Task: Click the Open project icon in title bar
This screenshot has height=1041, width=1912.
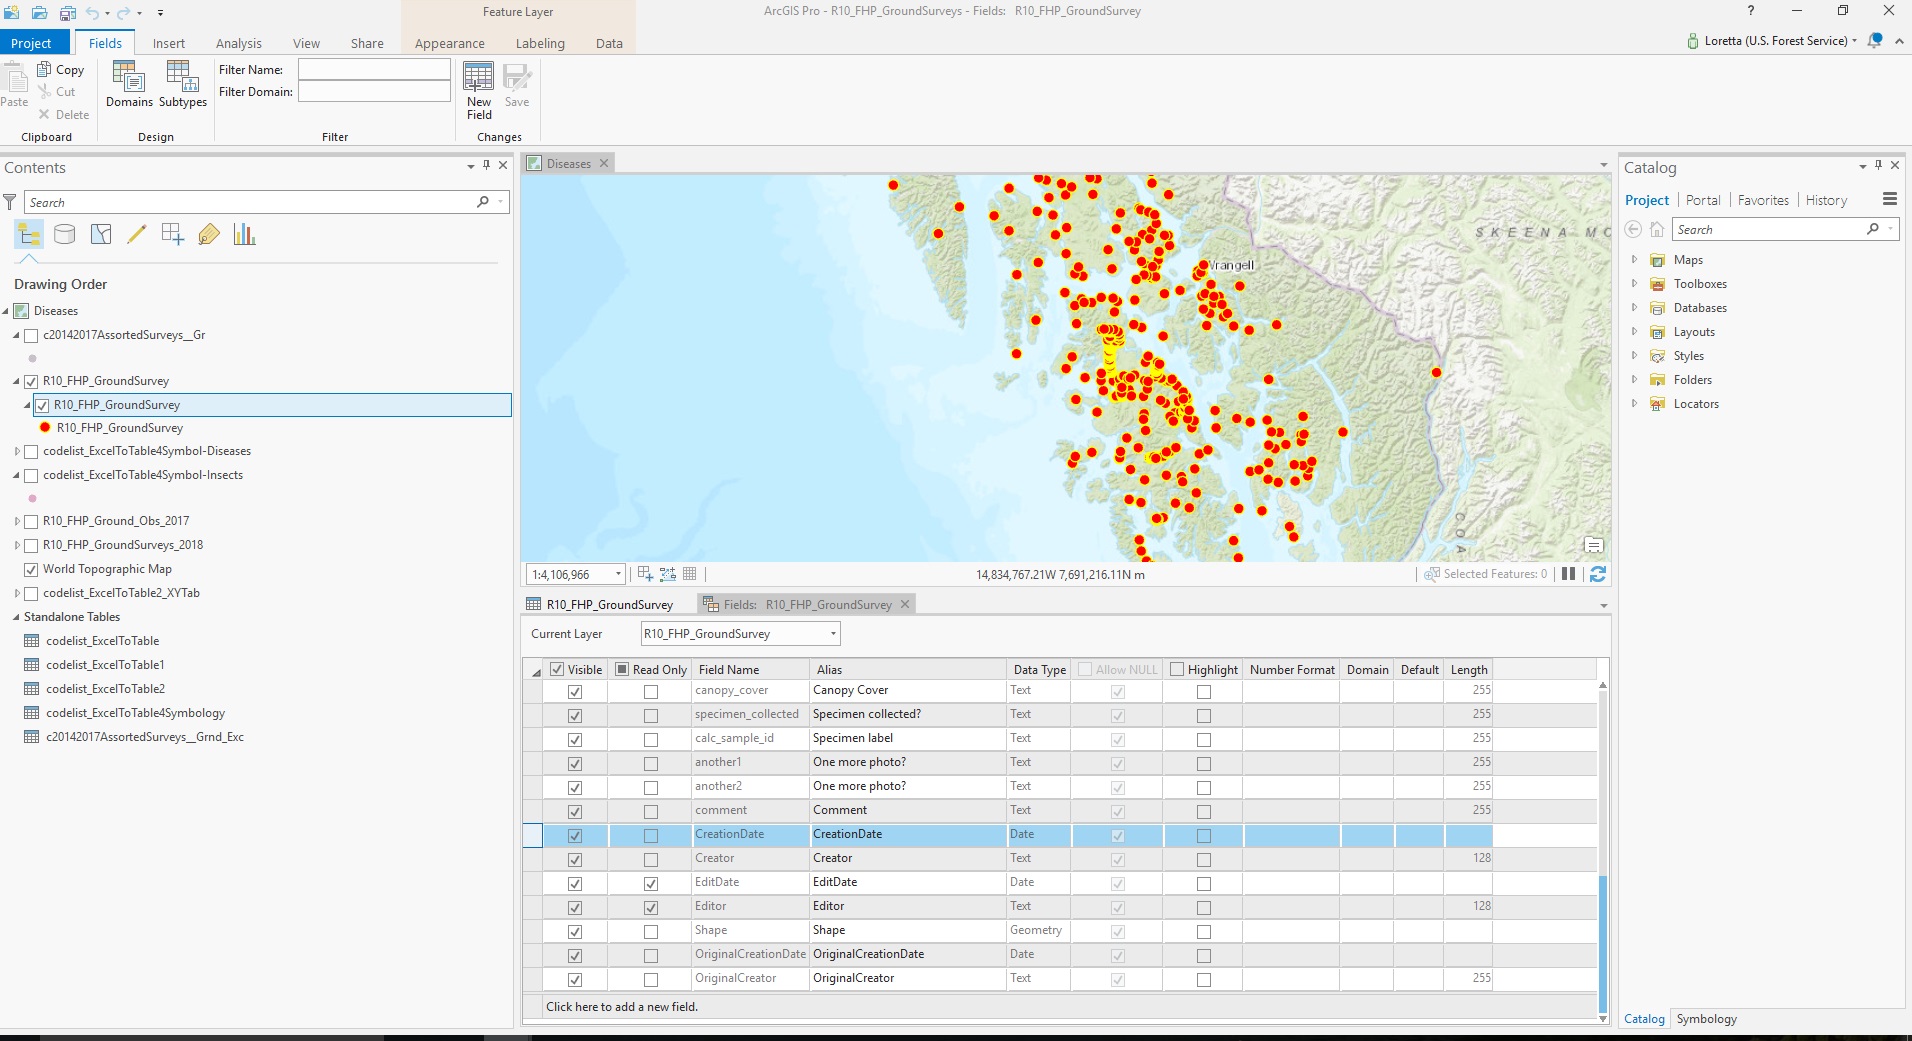Action: [40, 13]
